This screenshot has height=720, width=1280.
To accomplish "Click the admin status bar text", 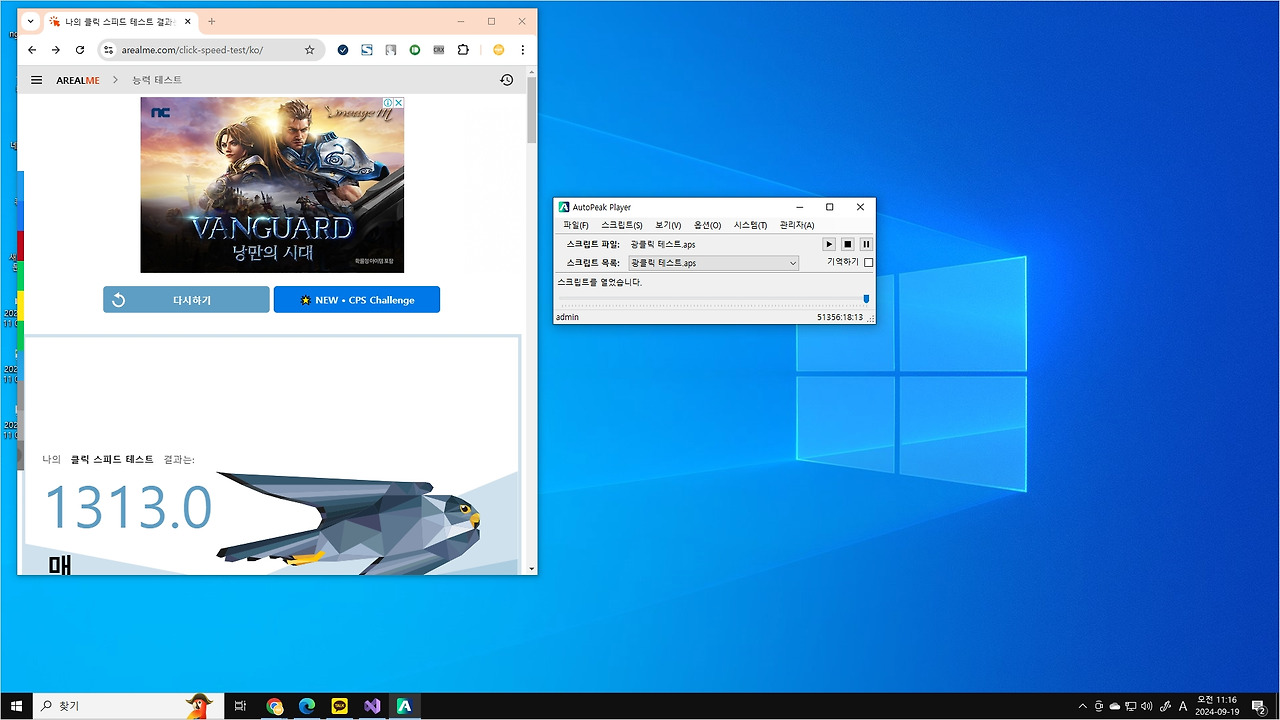I will pos(569,317).
